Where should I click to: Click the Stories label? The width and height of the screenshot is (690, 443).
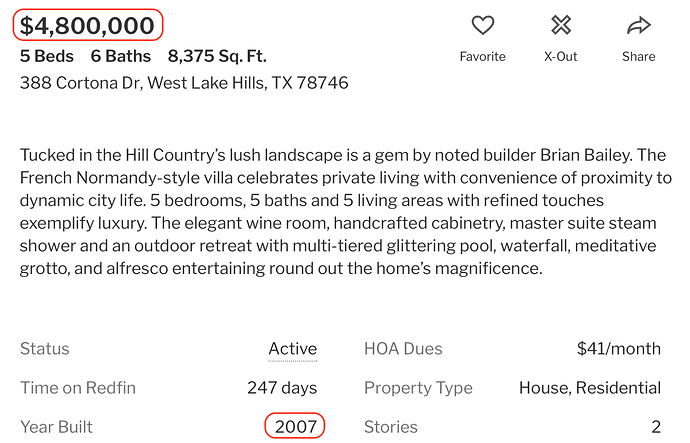click(x=391, y=427)
